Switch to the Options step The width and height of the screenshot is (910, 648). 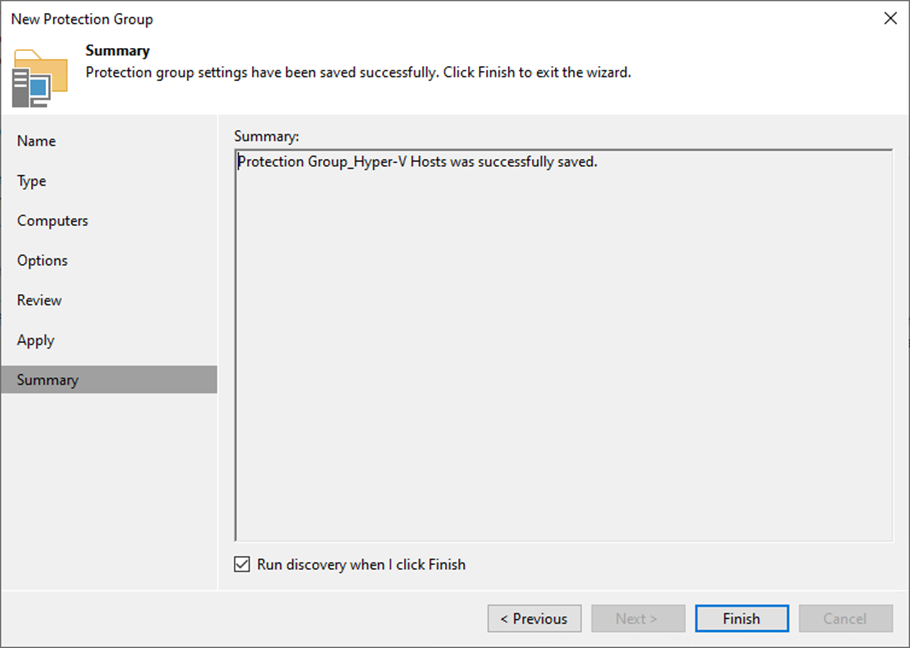[43, 261]
